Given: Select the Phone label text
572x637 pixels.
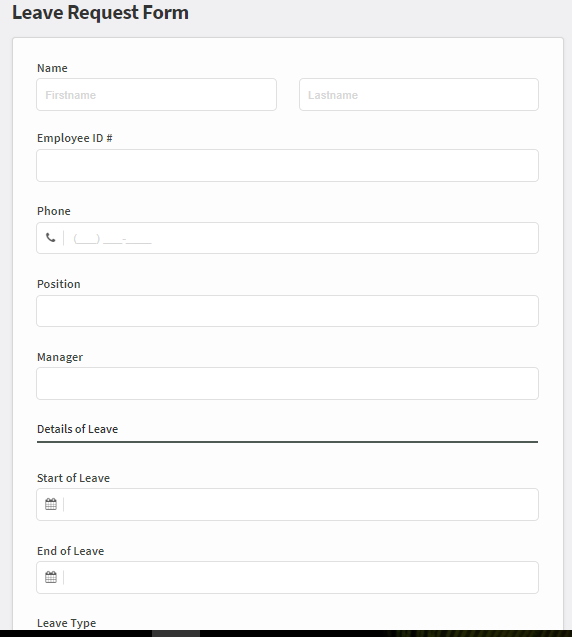Looking at the screenshot, I should click(x=54, y=211).
